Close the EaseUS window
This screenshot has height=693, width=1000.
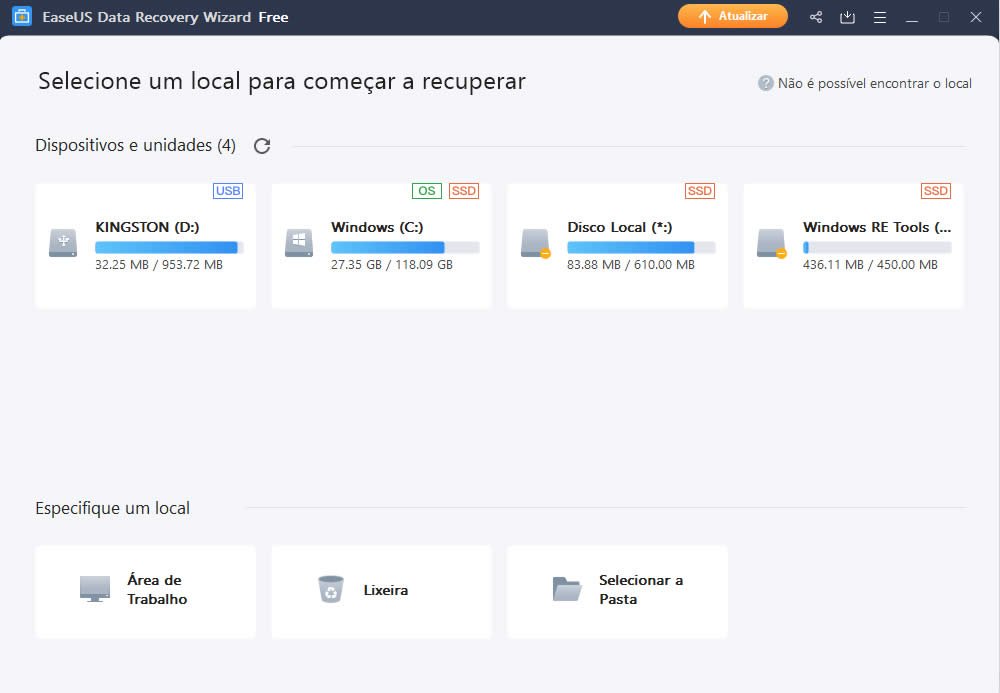pyautogui.click(x=976, y=17)
